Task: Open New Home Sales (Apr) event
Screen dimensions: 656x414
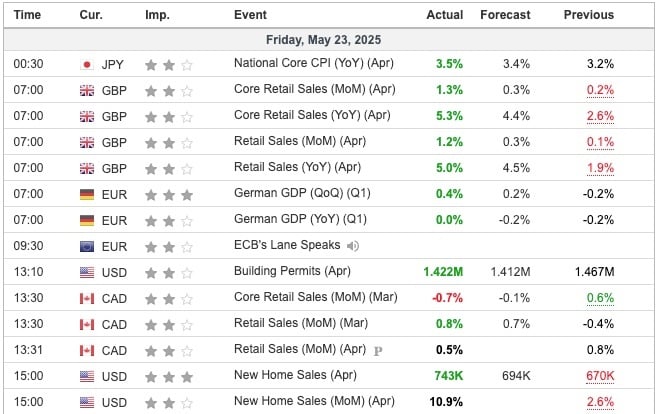Action: point(295,375)
